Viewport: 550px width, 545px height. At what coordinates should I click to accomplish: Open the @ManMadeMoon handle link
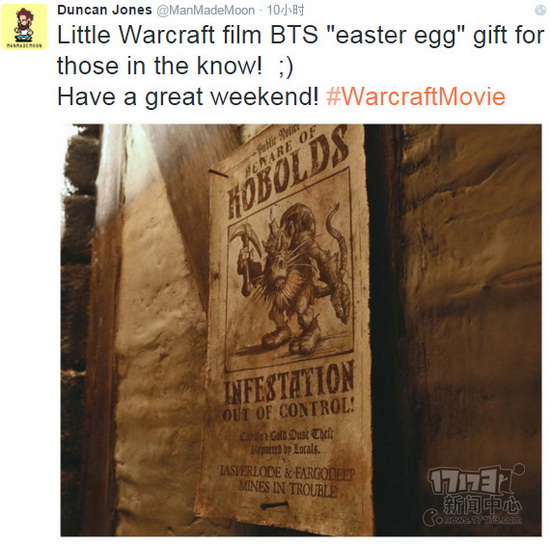coord(206,10)
